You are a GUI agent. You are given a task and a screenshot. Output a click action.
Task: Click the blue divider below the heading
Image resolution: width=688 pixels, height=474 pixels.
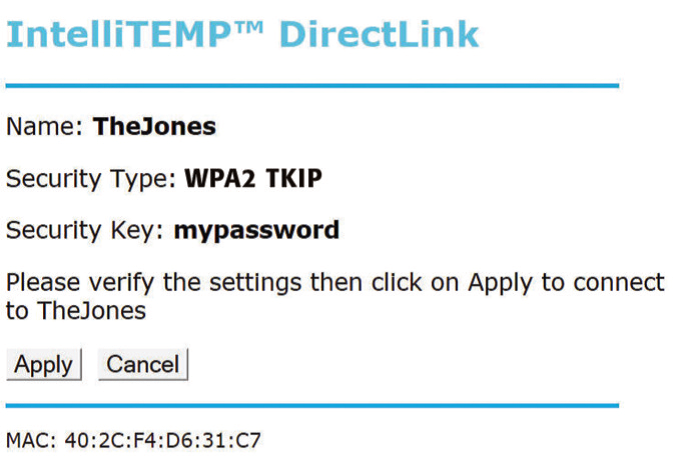pos(312,86)
